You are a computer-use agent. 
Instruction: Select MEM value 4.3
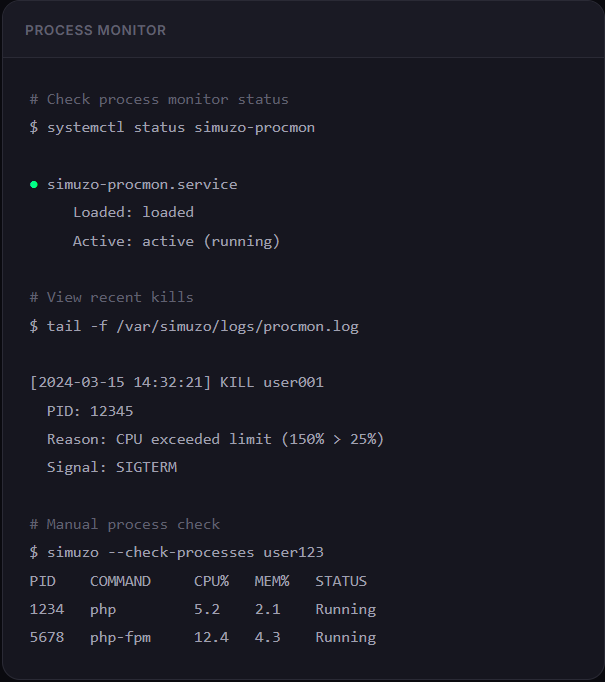[267, 638]
